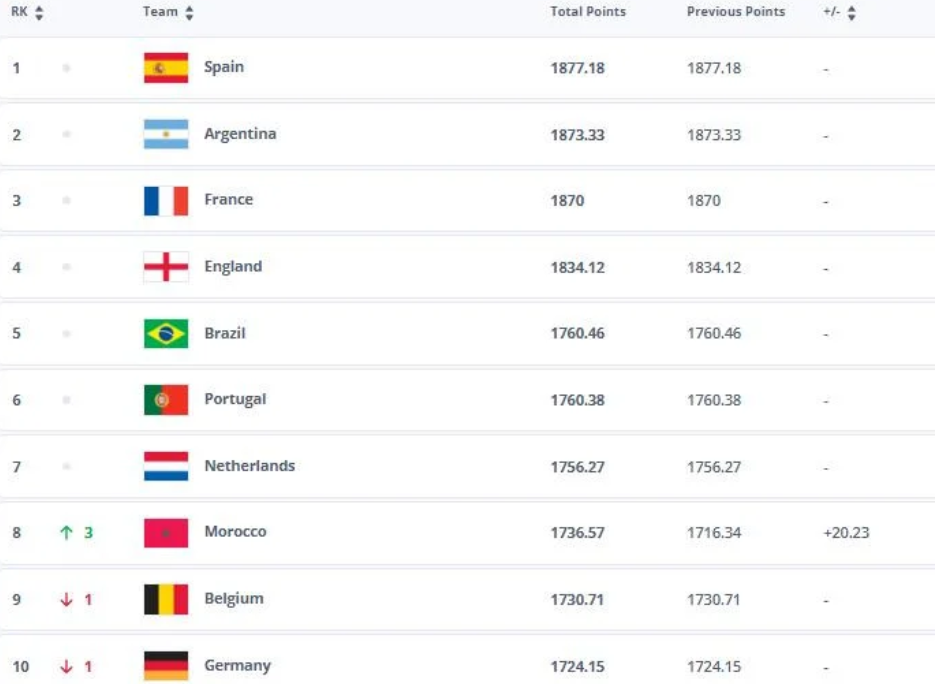The image size is (937, 684).
Task: Click Morocco's green up-arrow rank change
Action: tap(67, 533)
